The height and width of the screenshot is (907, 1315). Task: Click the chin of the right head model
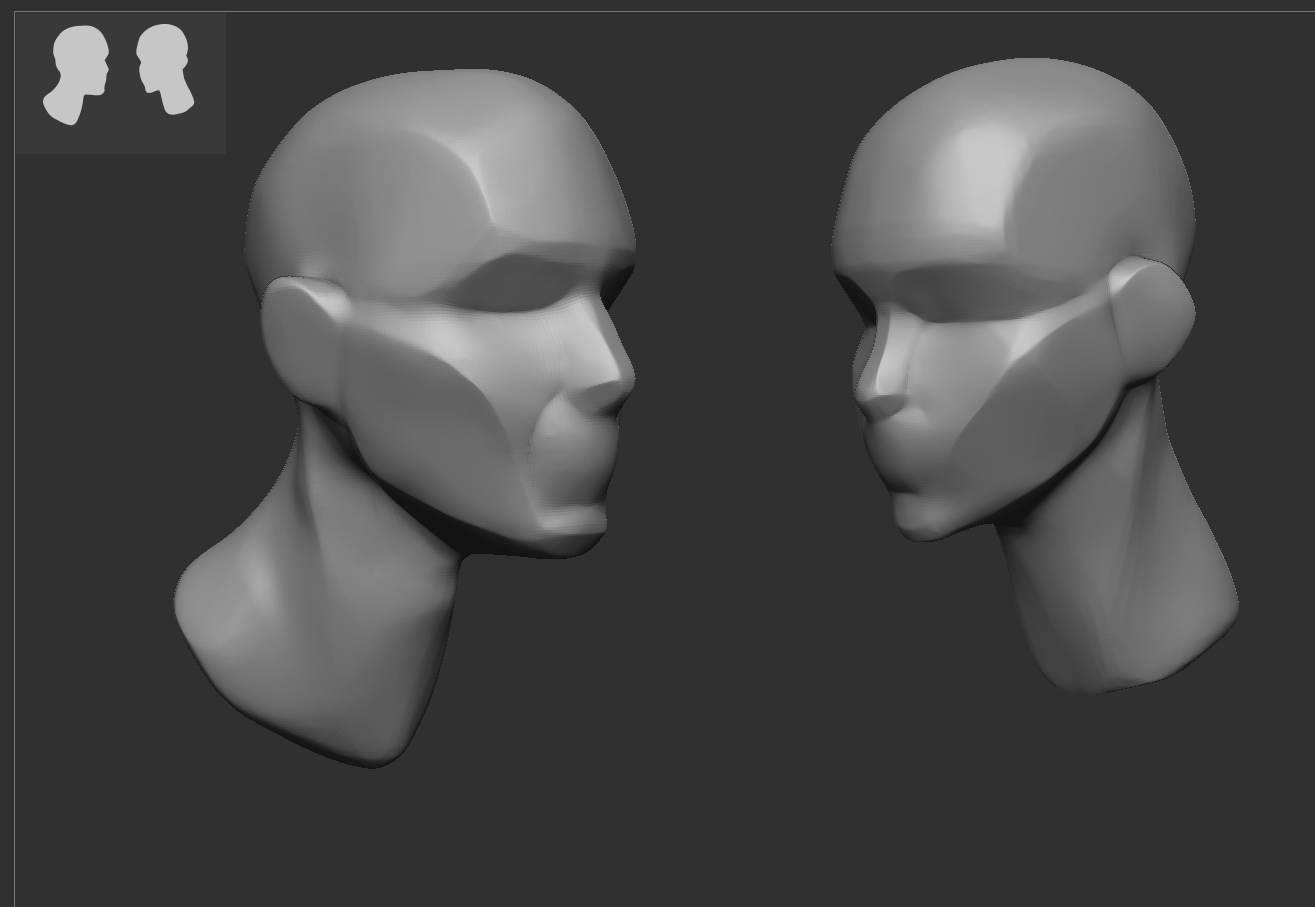tap(922, 520)
